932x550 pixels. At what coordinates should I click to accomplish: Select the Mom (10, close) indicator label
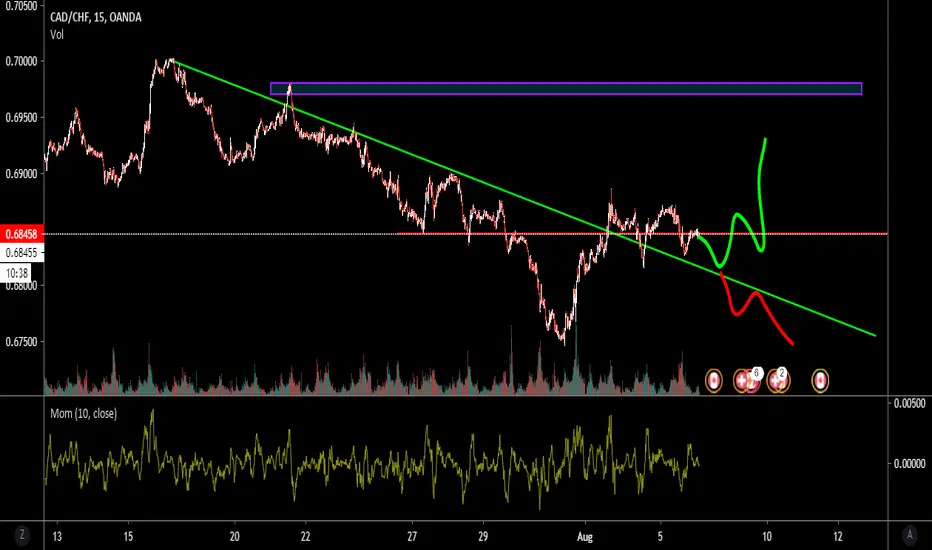tap(83, 413)
